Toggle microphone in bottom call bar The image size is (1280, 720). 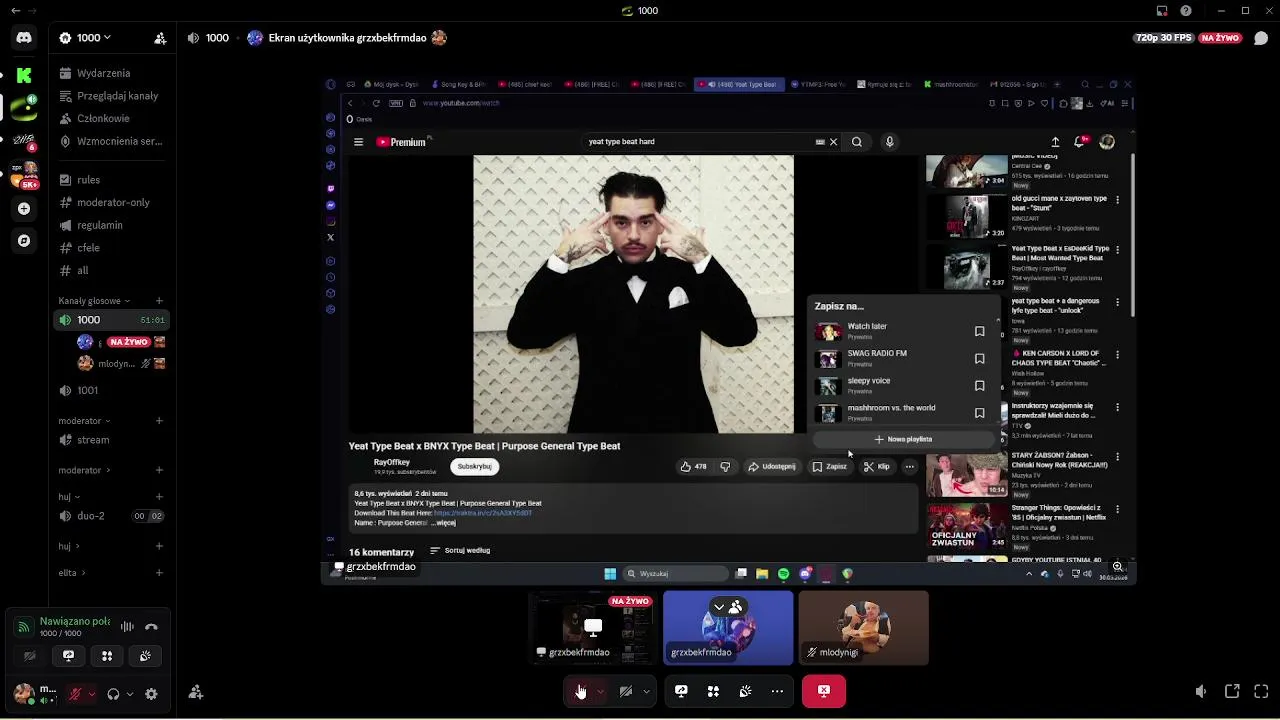coord(581,691)
